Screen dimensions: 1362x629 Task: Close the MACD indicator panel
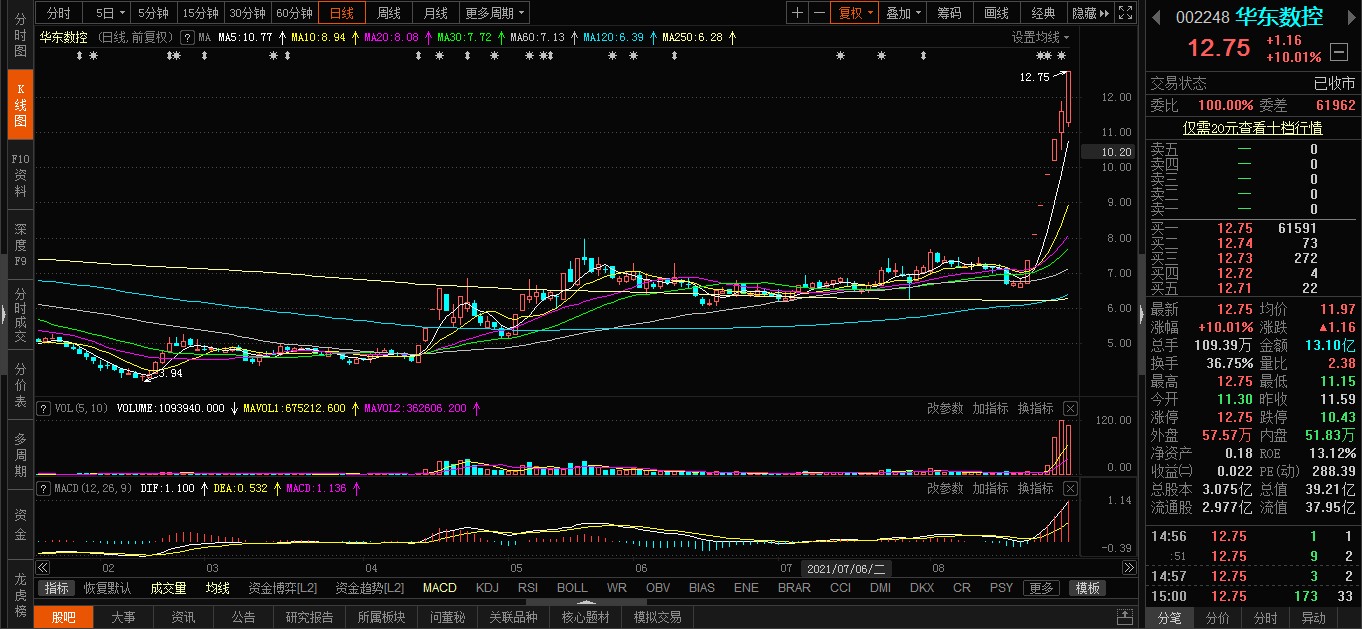point(1070,488)
